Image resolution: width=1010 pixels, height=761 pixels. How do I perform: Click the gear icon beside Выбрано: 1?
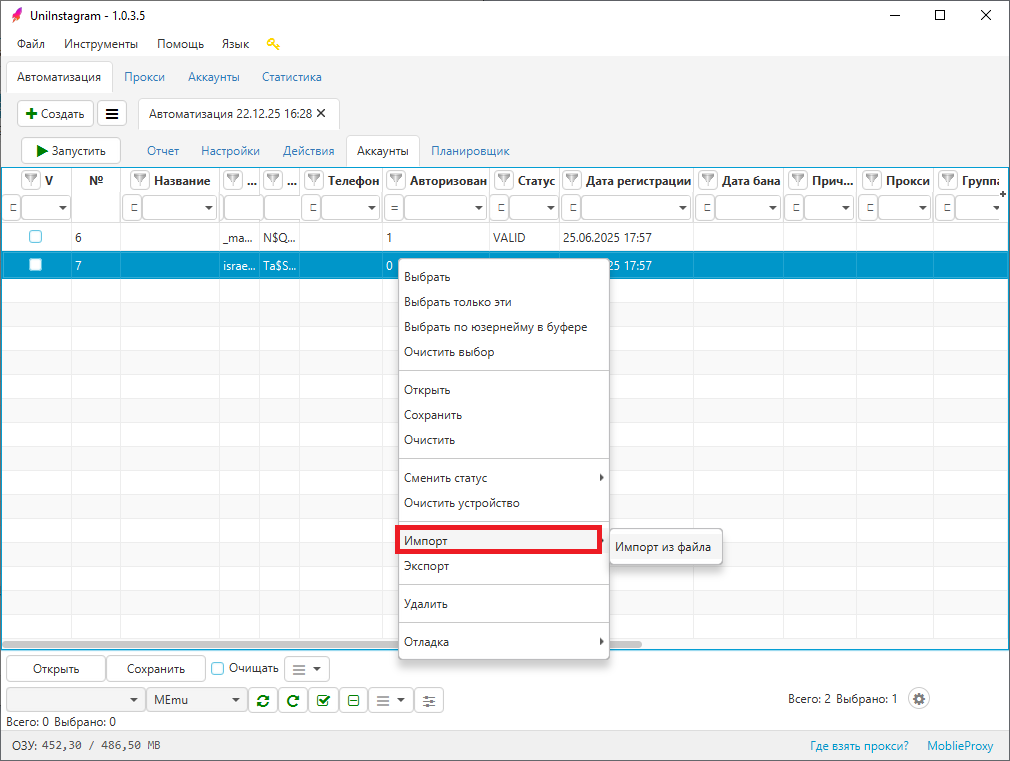[919, 699]
